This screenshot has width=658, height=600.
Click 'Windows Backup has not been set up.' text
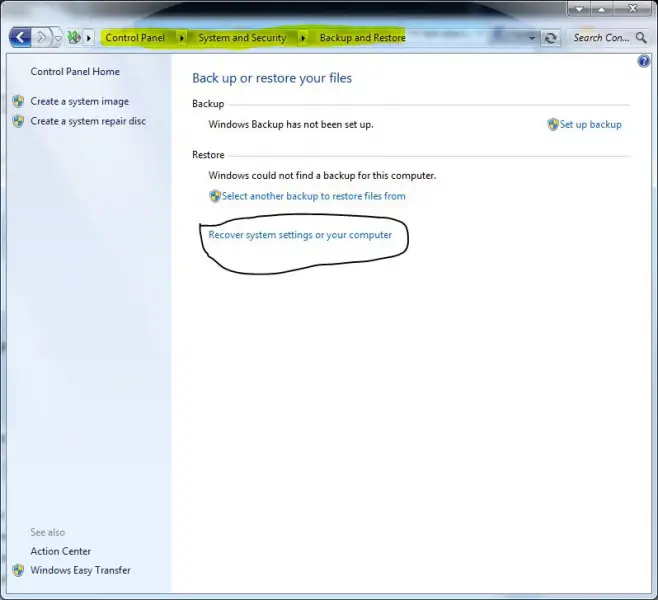click(x=291, y=125)
